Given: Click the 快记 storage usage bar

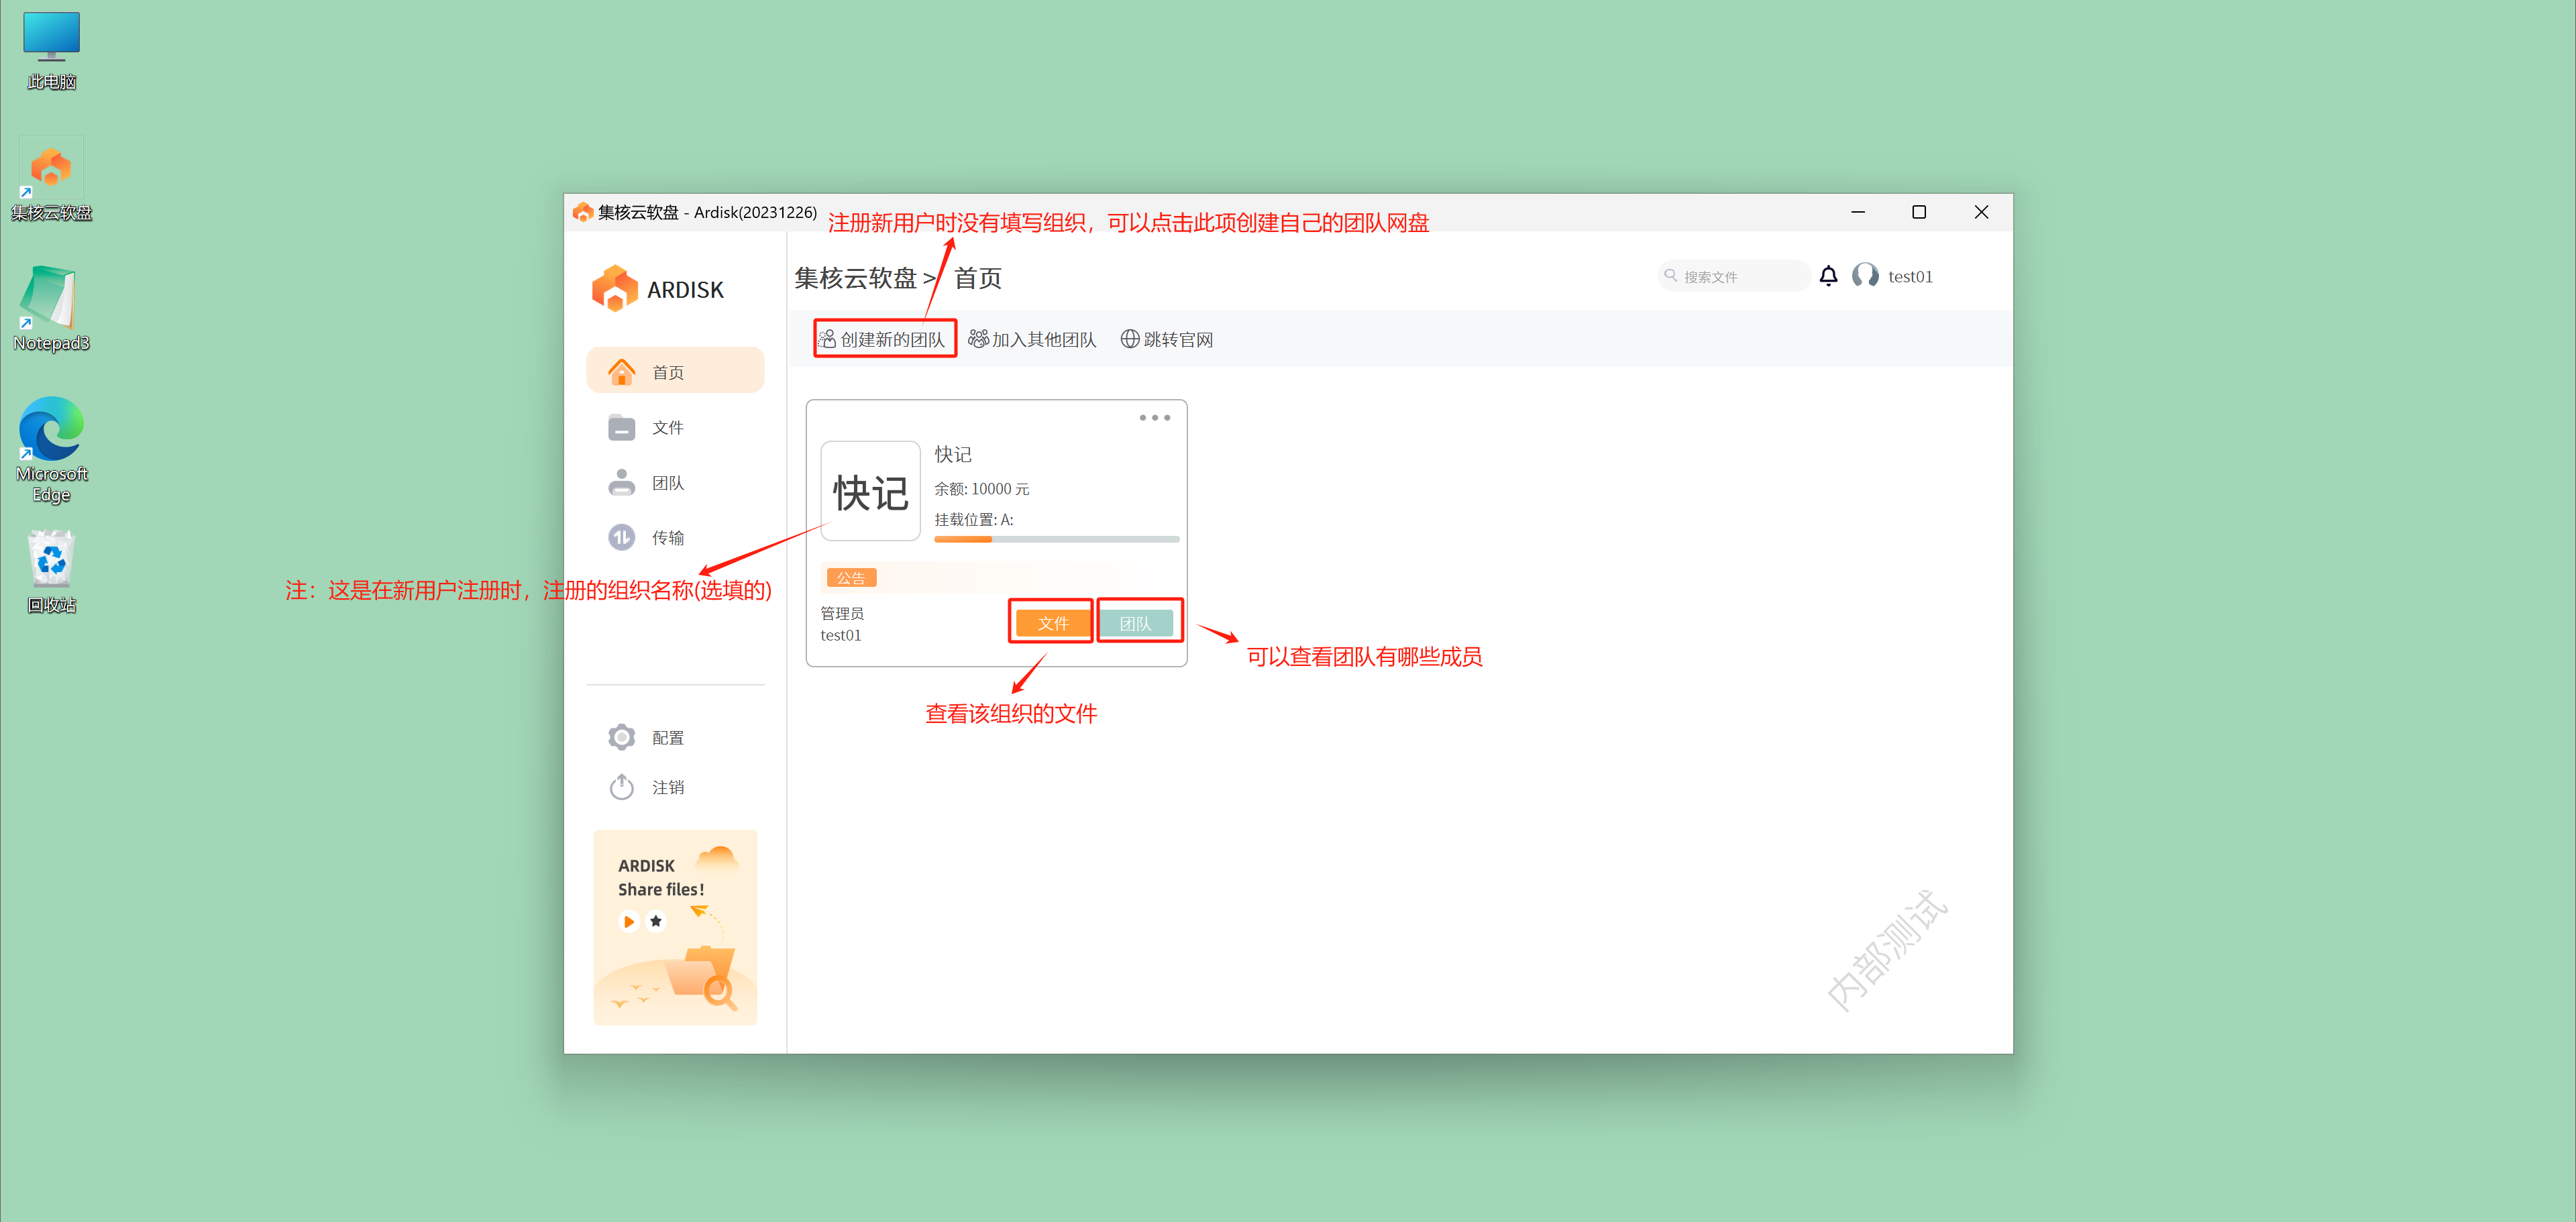Looking at the screenshot, I should coord(1056,539).
